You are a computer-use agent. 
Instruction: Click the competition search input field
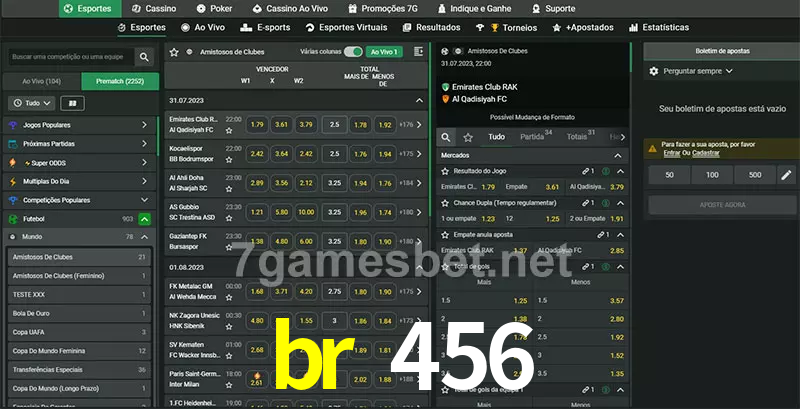pyautogui.click(x=71, y=57)
